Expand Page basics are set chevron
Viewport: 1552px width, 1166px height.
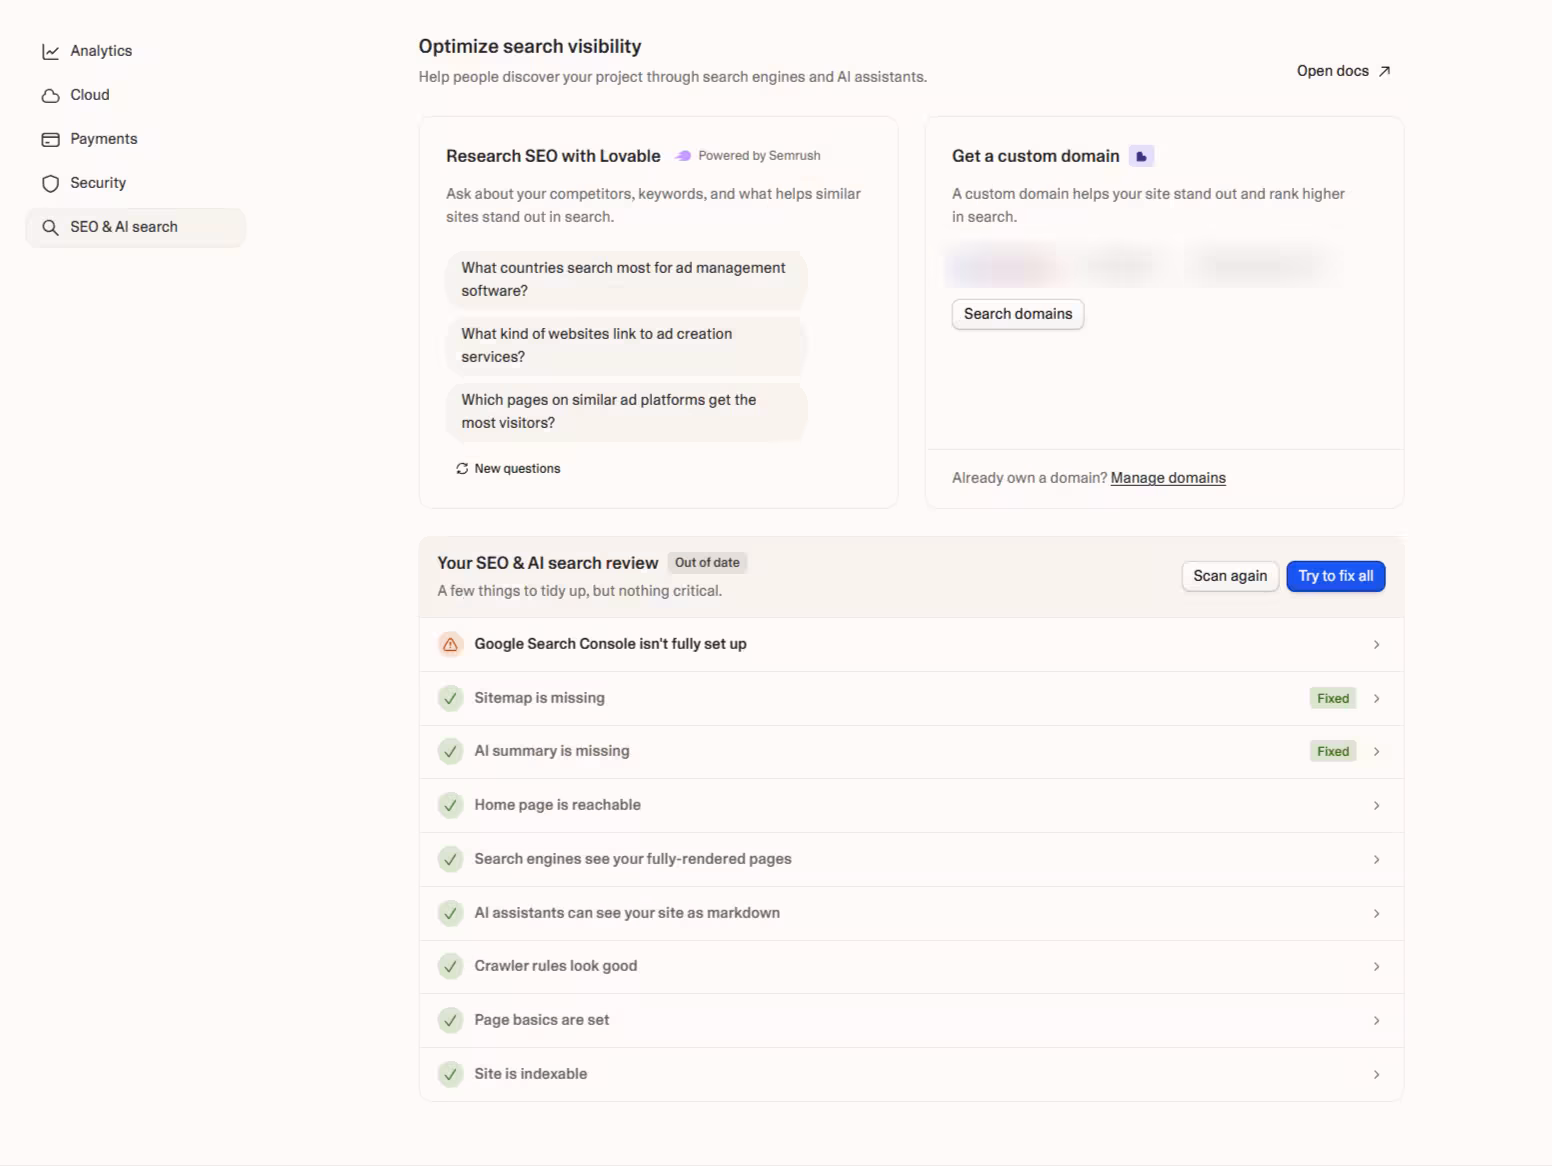tap(1377, 1021)
